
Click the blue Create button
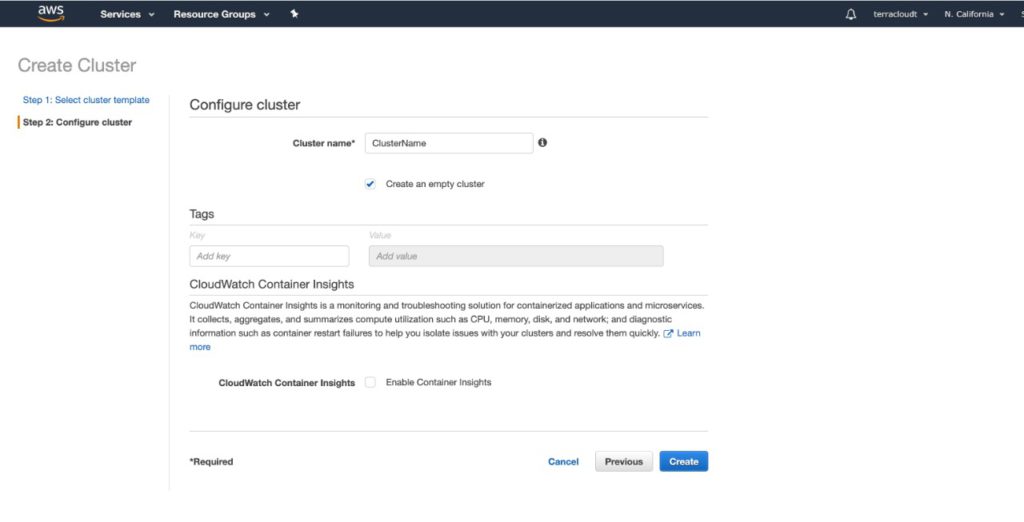(684, 461)
